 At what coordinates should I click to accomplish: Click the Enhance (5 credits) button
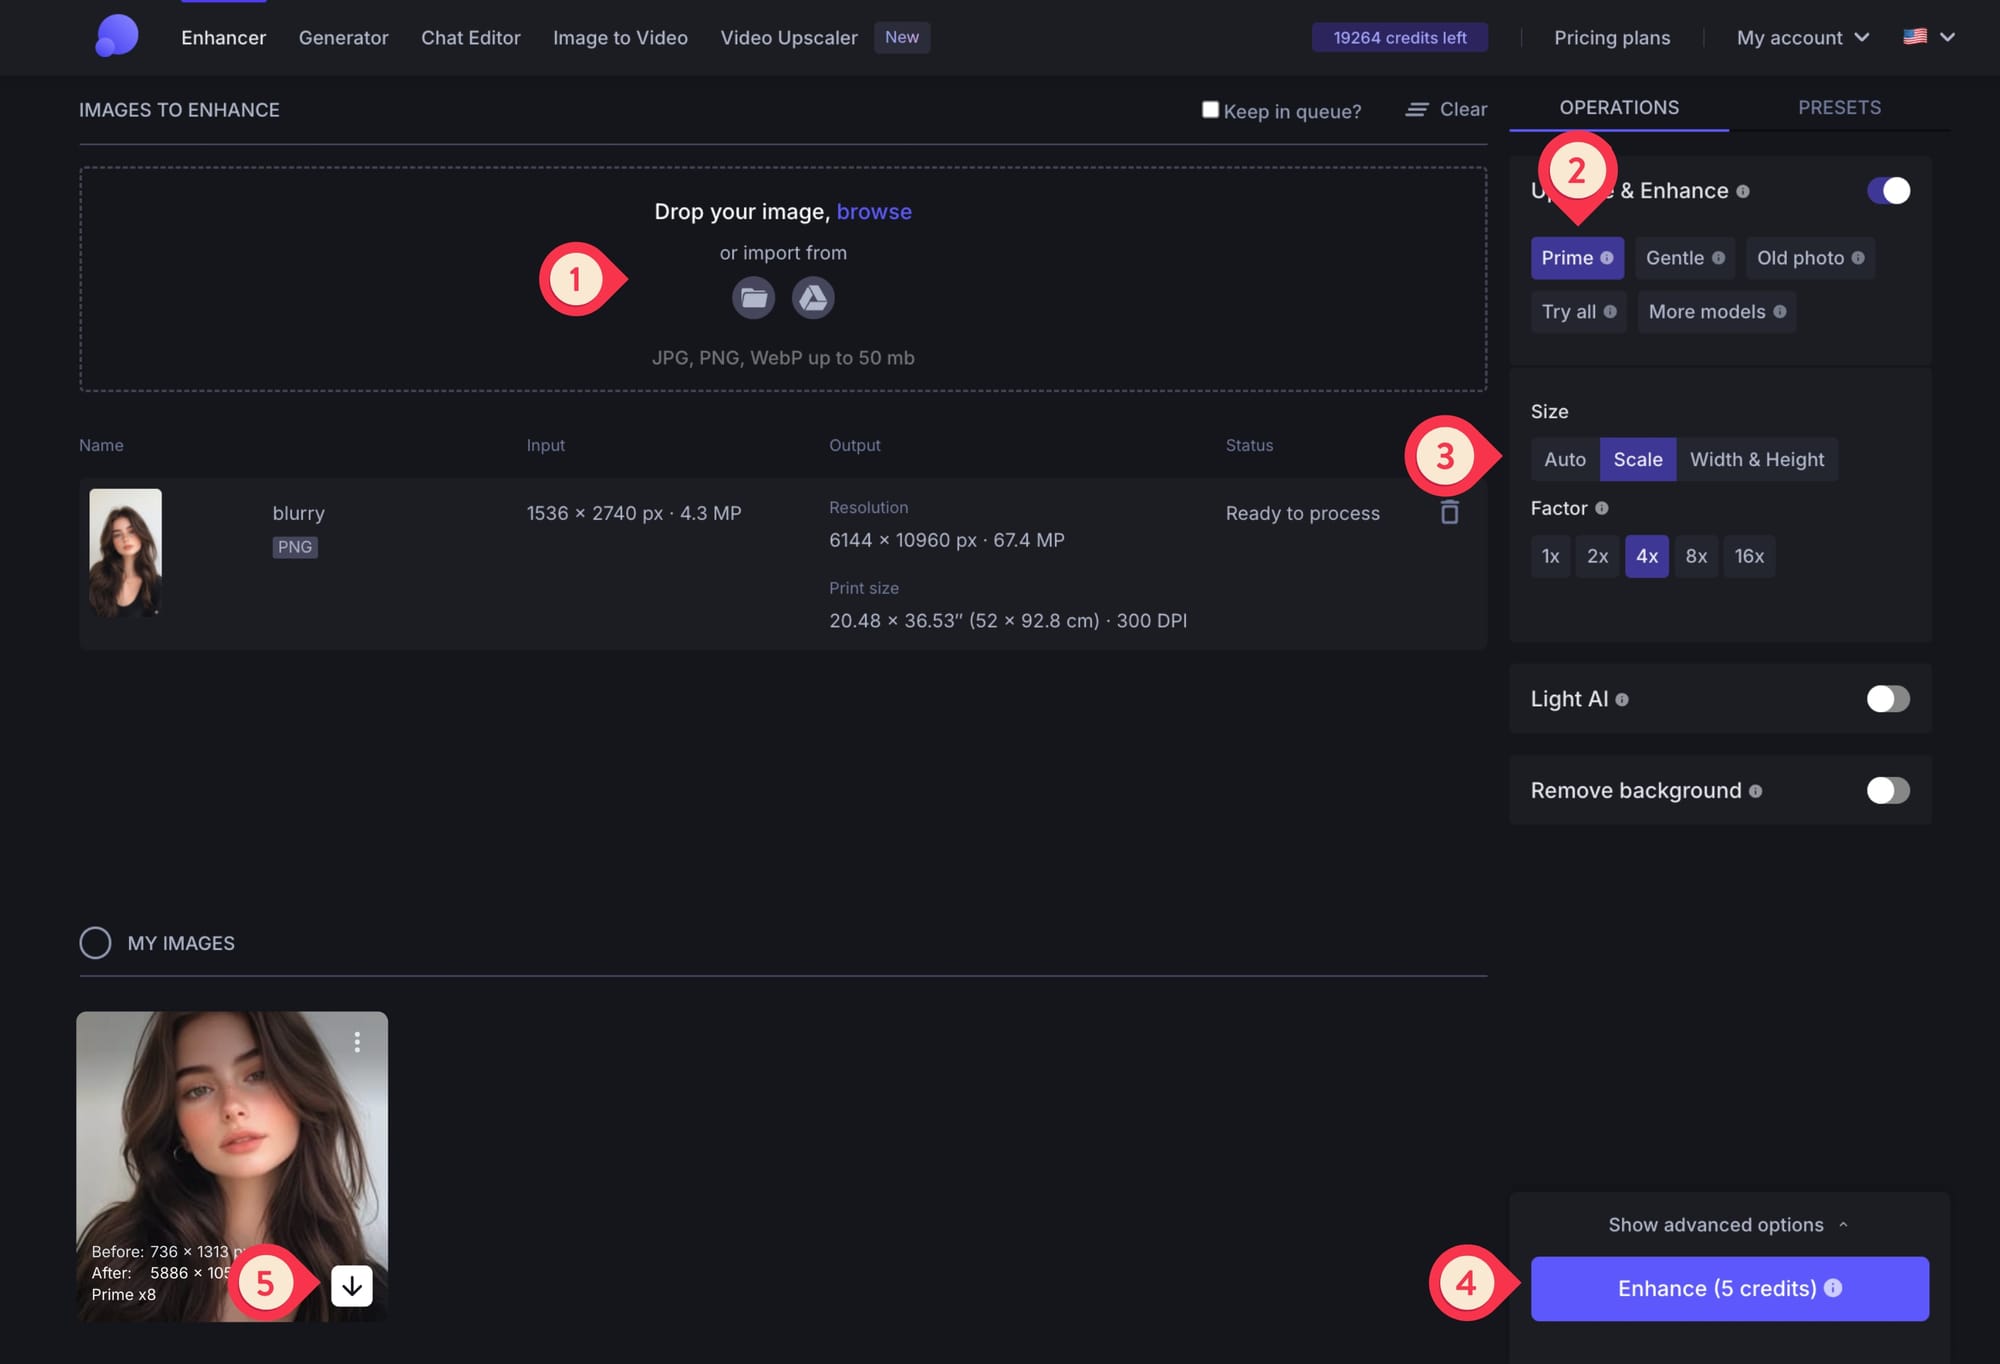tap(1728, 1288)
